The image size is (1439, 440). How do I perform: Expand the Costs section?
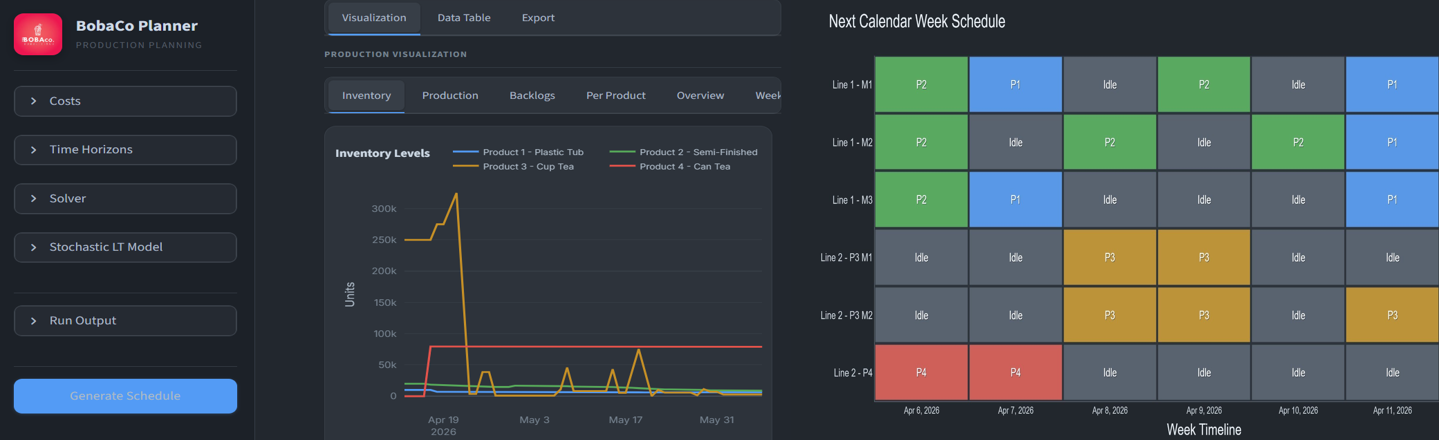(x=125, y=101)
